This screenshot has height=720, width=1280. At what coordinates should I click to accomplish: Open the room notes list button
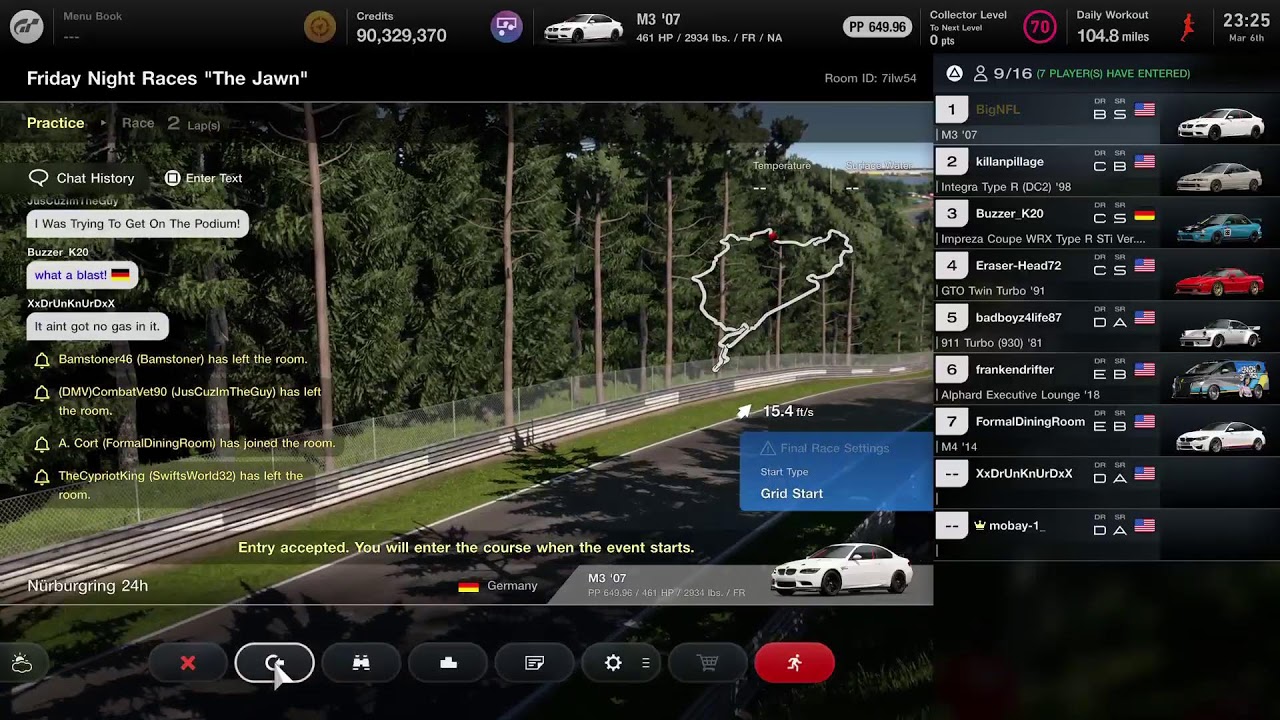pos(535,663)
